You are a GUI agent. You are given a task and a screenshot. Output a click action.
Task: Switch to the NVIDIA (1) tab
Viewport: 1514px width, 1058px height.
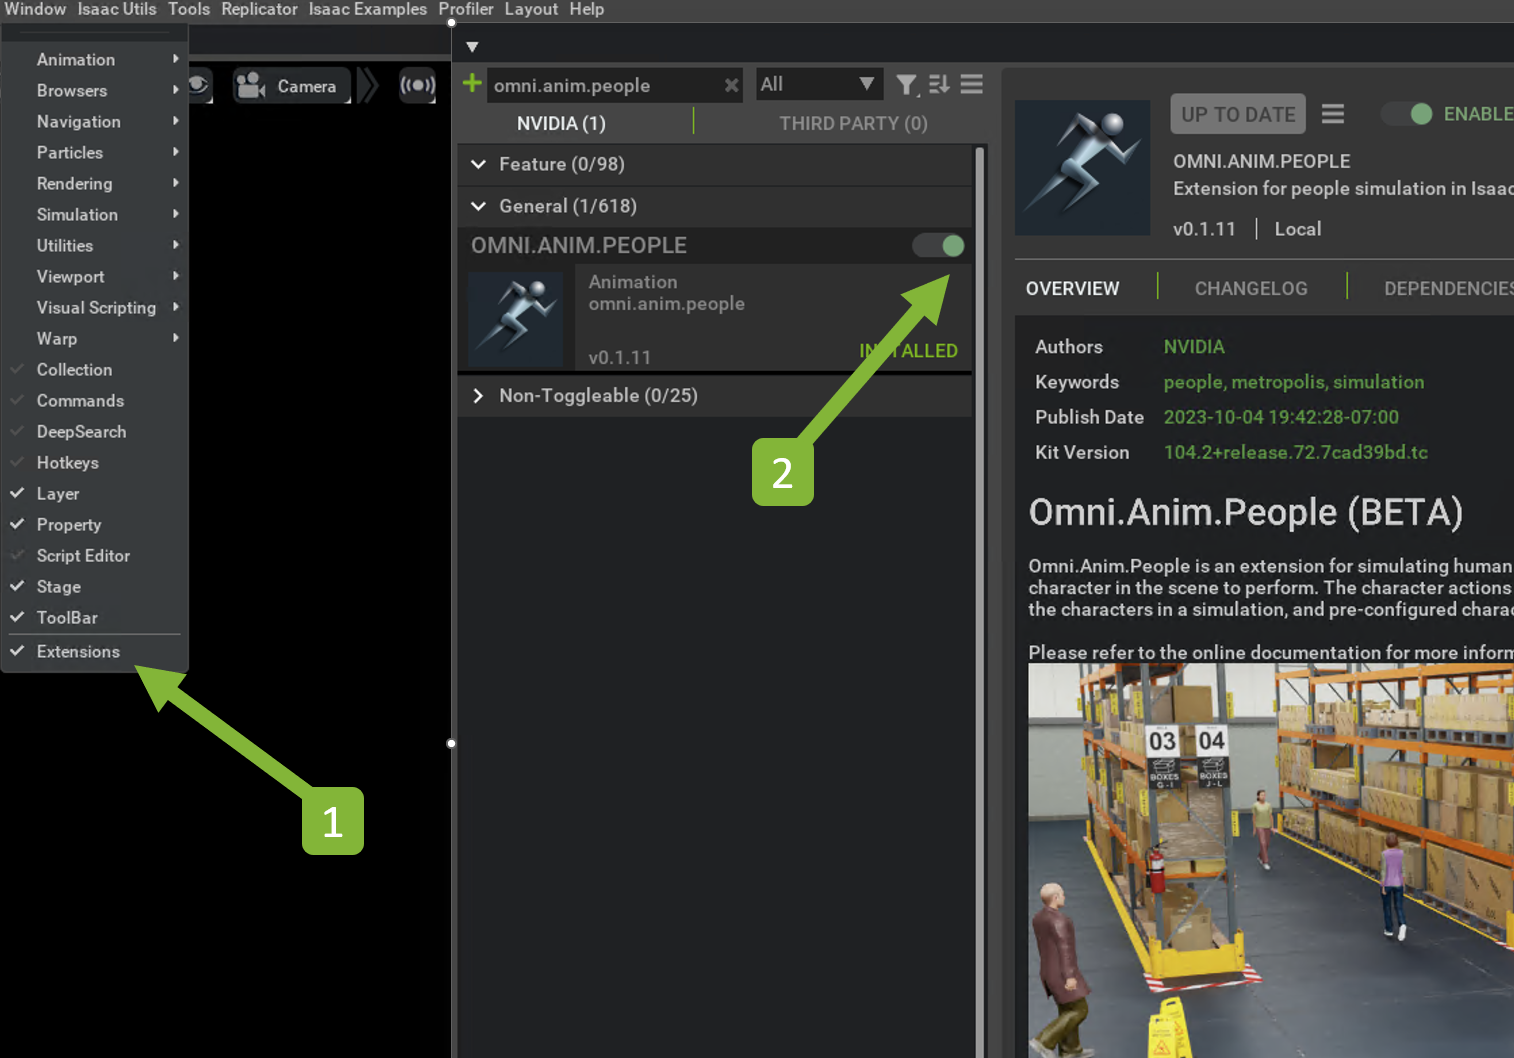(561, 124)
